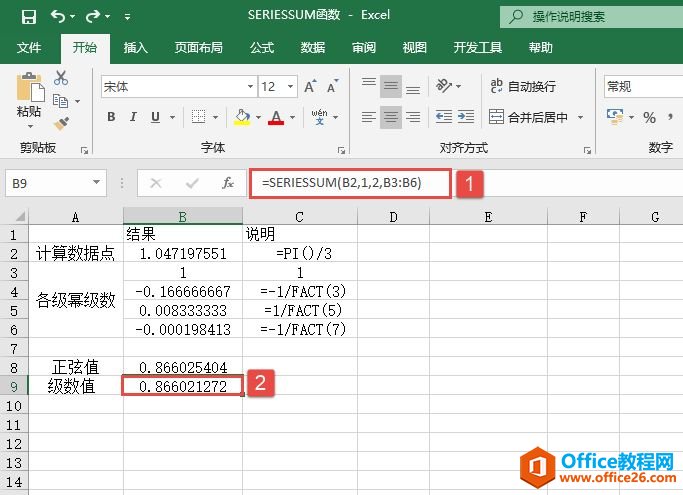
Task: Open the font size 12 dropdown
Action: [290, 86]
